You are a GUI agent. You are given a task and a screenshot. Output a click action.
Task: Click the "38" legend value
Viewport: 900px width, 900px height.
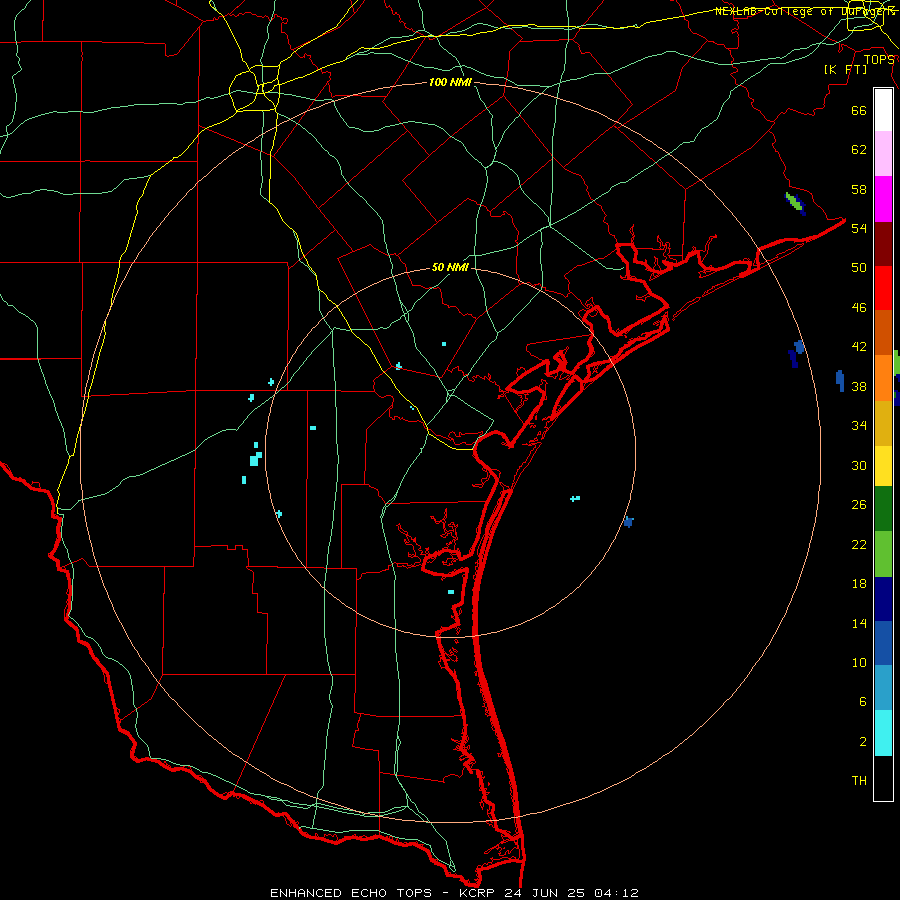tap(859, 386)
